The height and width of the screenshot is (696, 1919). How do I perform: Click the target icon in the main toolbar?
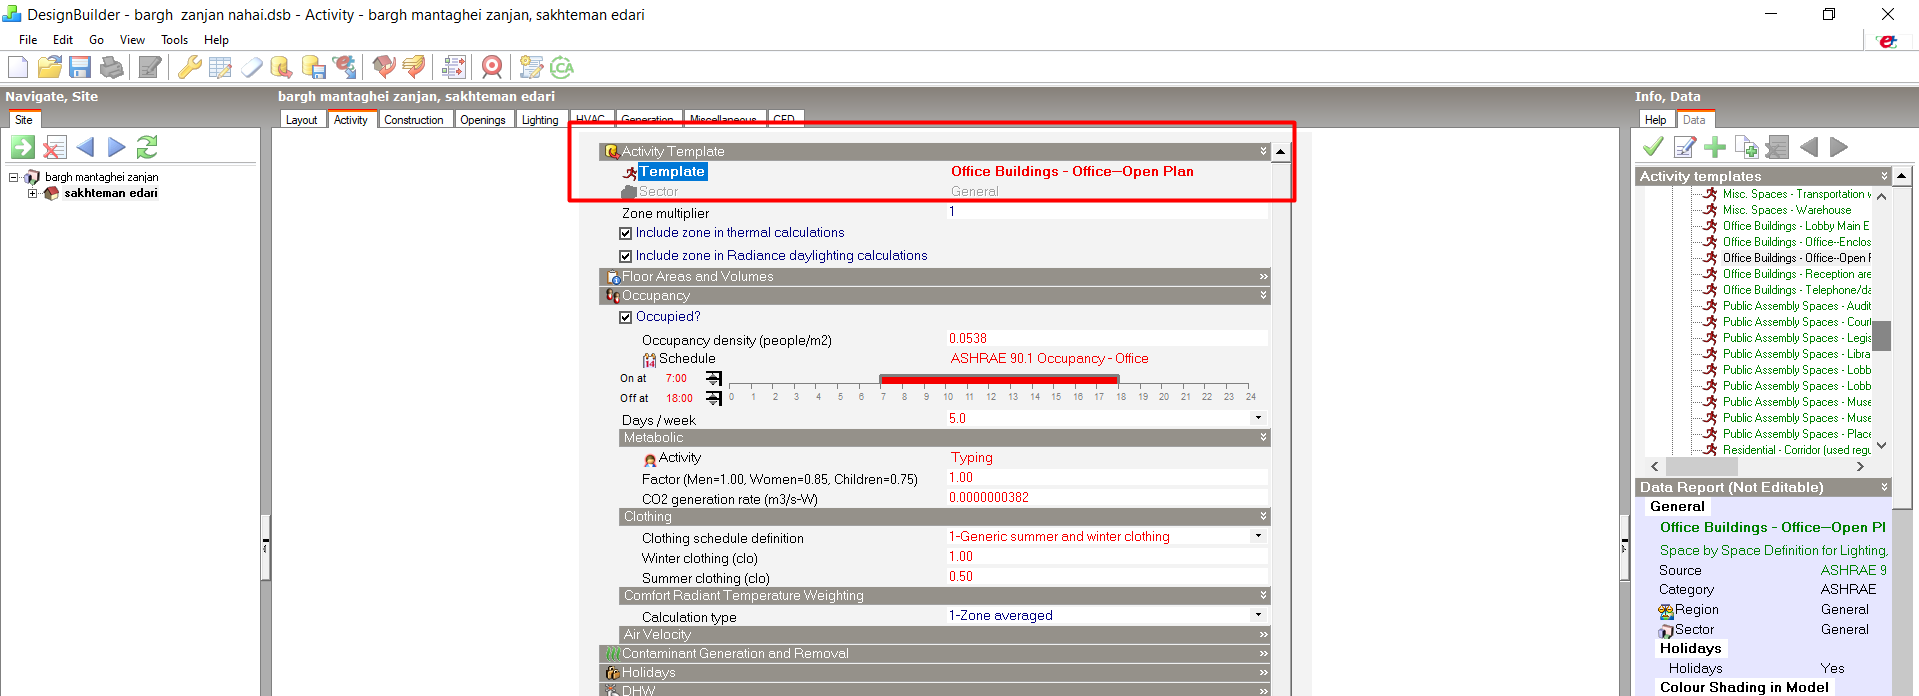point(492,67)
